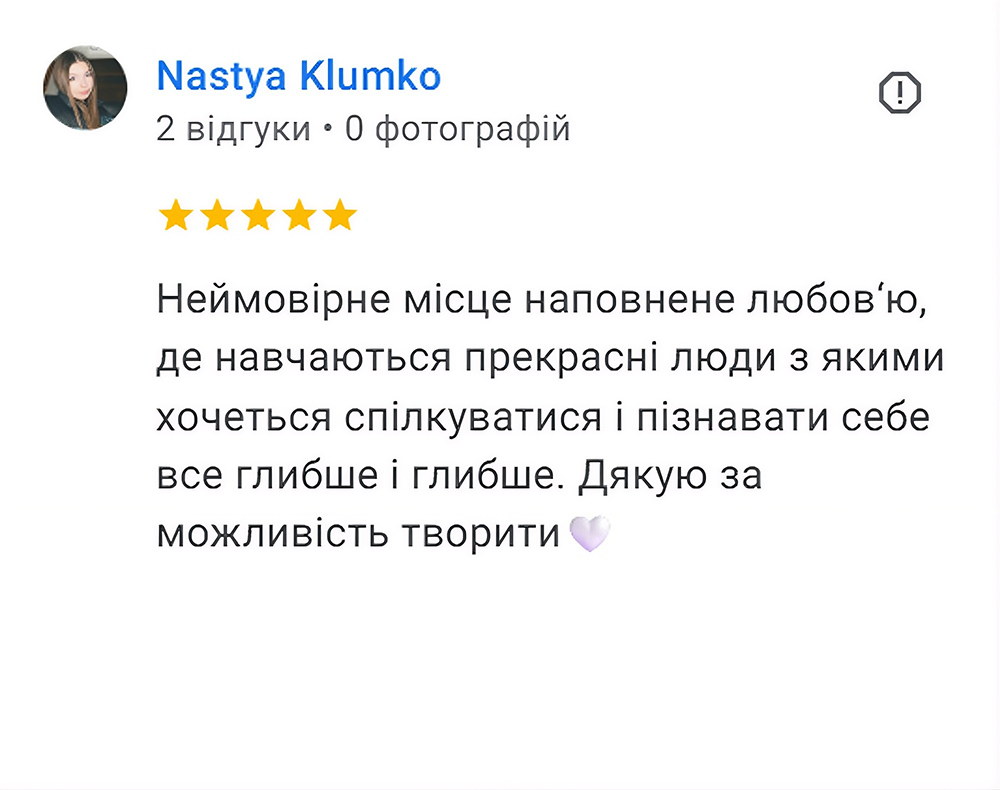Click the report review exclamation icon
This screenshot has width=1000, height=790.
point(899,93)
